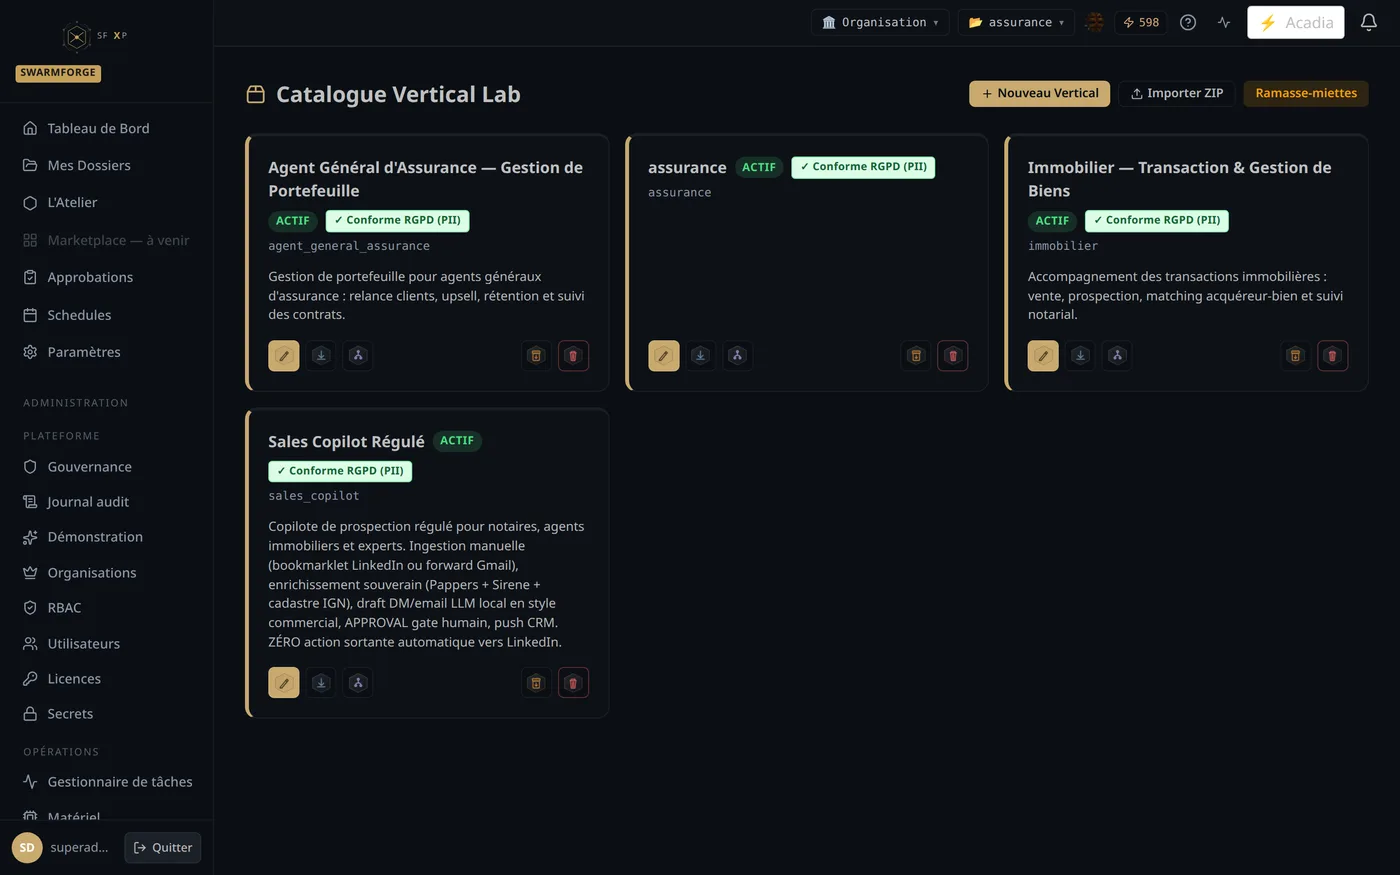Click the 598 credits badge
Screen dimensions: 1400x875
tap(1141, 22)
